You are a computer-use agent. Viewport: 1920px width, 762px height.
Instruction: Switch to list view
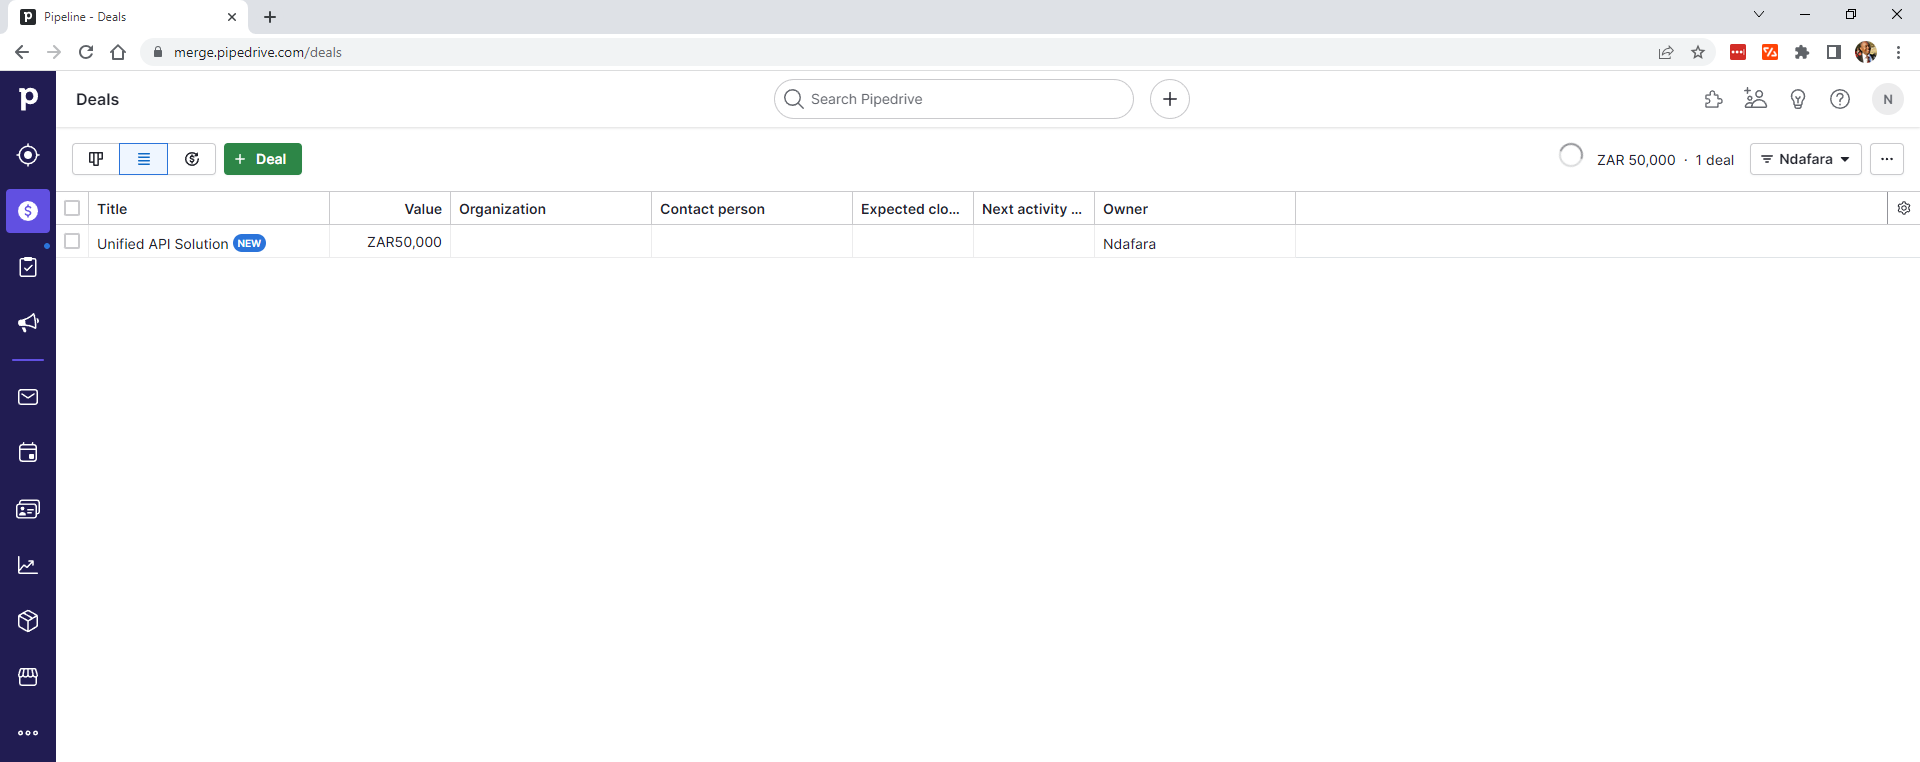[x=144, y=159]
